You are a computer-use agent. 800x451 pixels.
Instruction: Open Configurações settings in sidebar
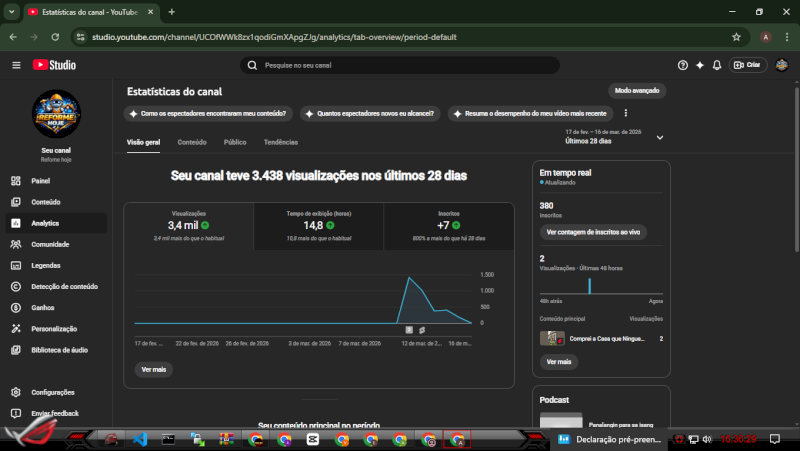click(x=52, y=392)
